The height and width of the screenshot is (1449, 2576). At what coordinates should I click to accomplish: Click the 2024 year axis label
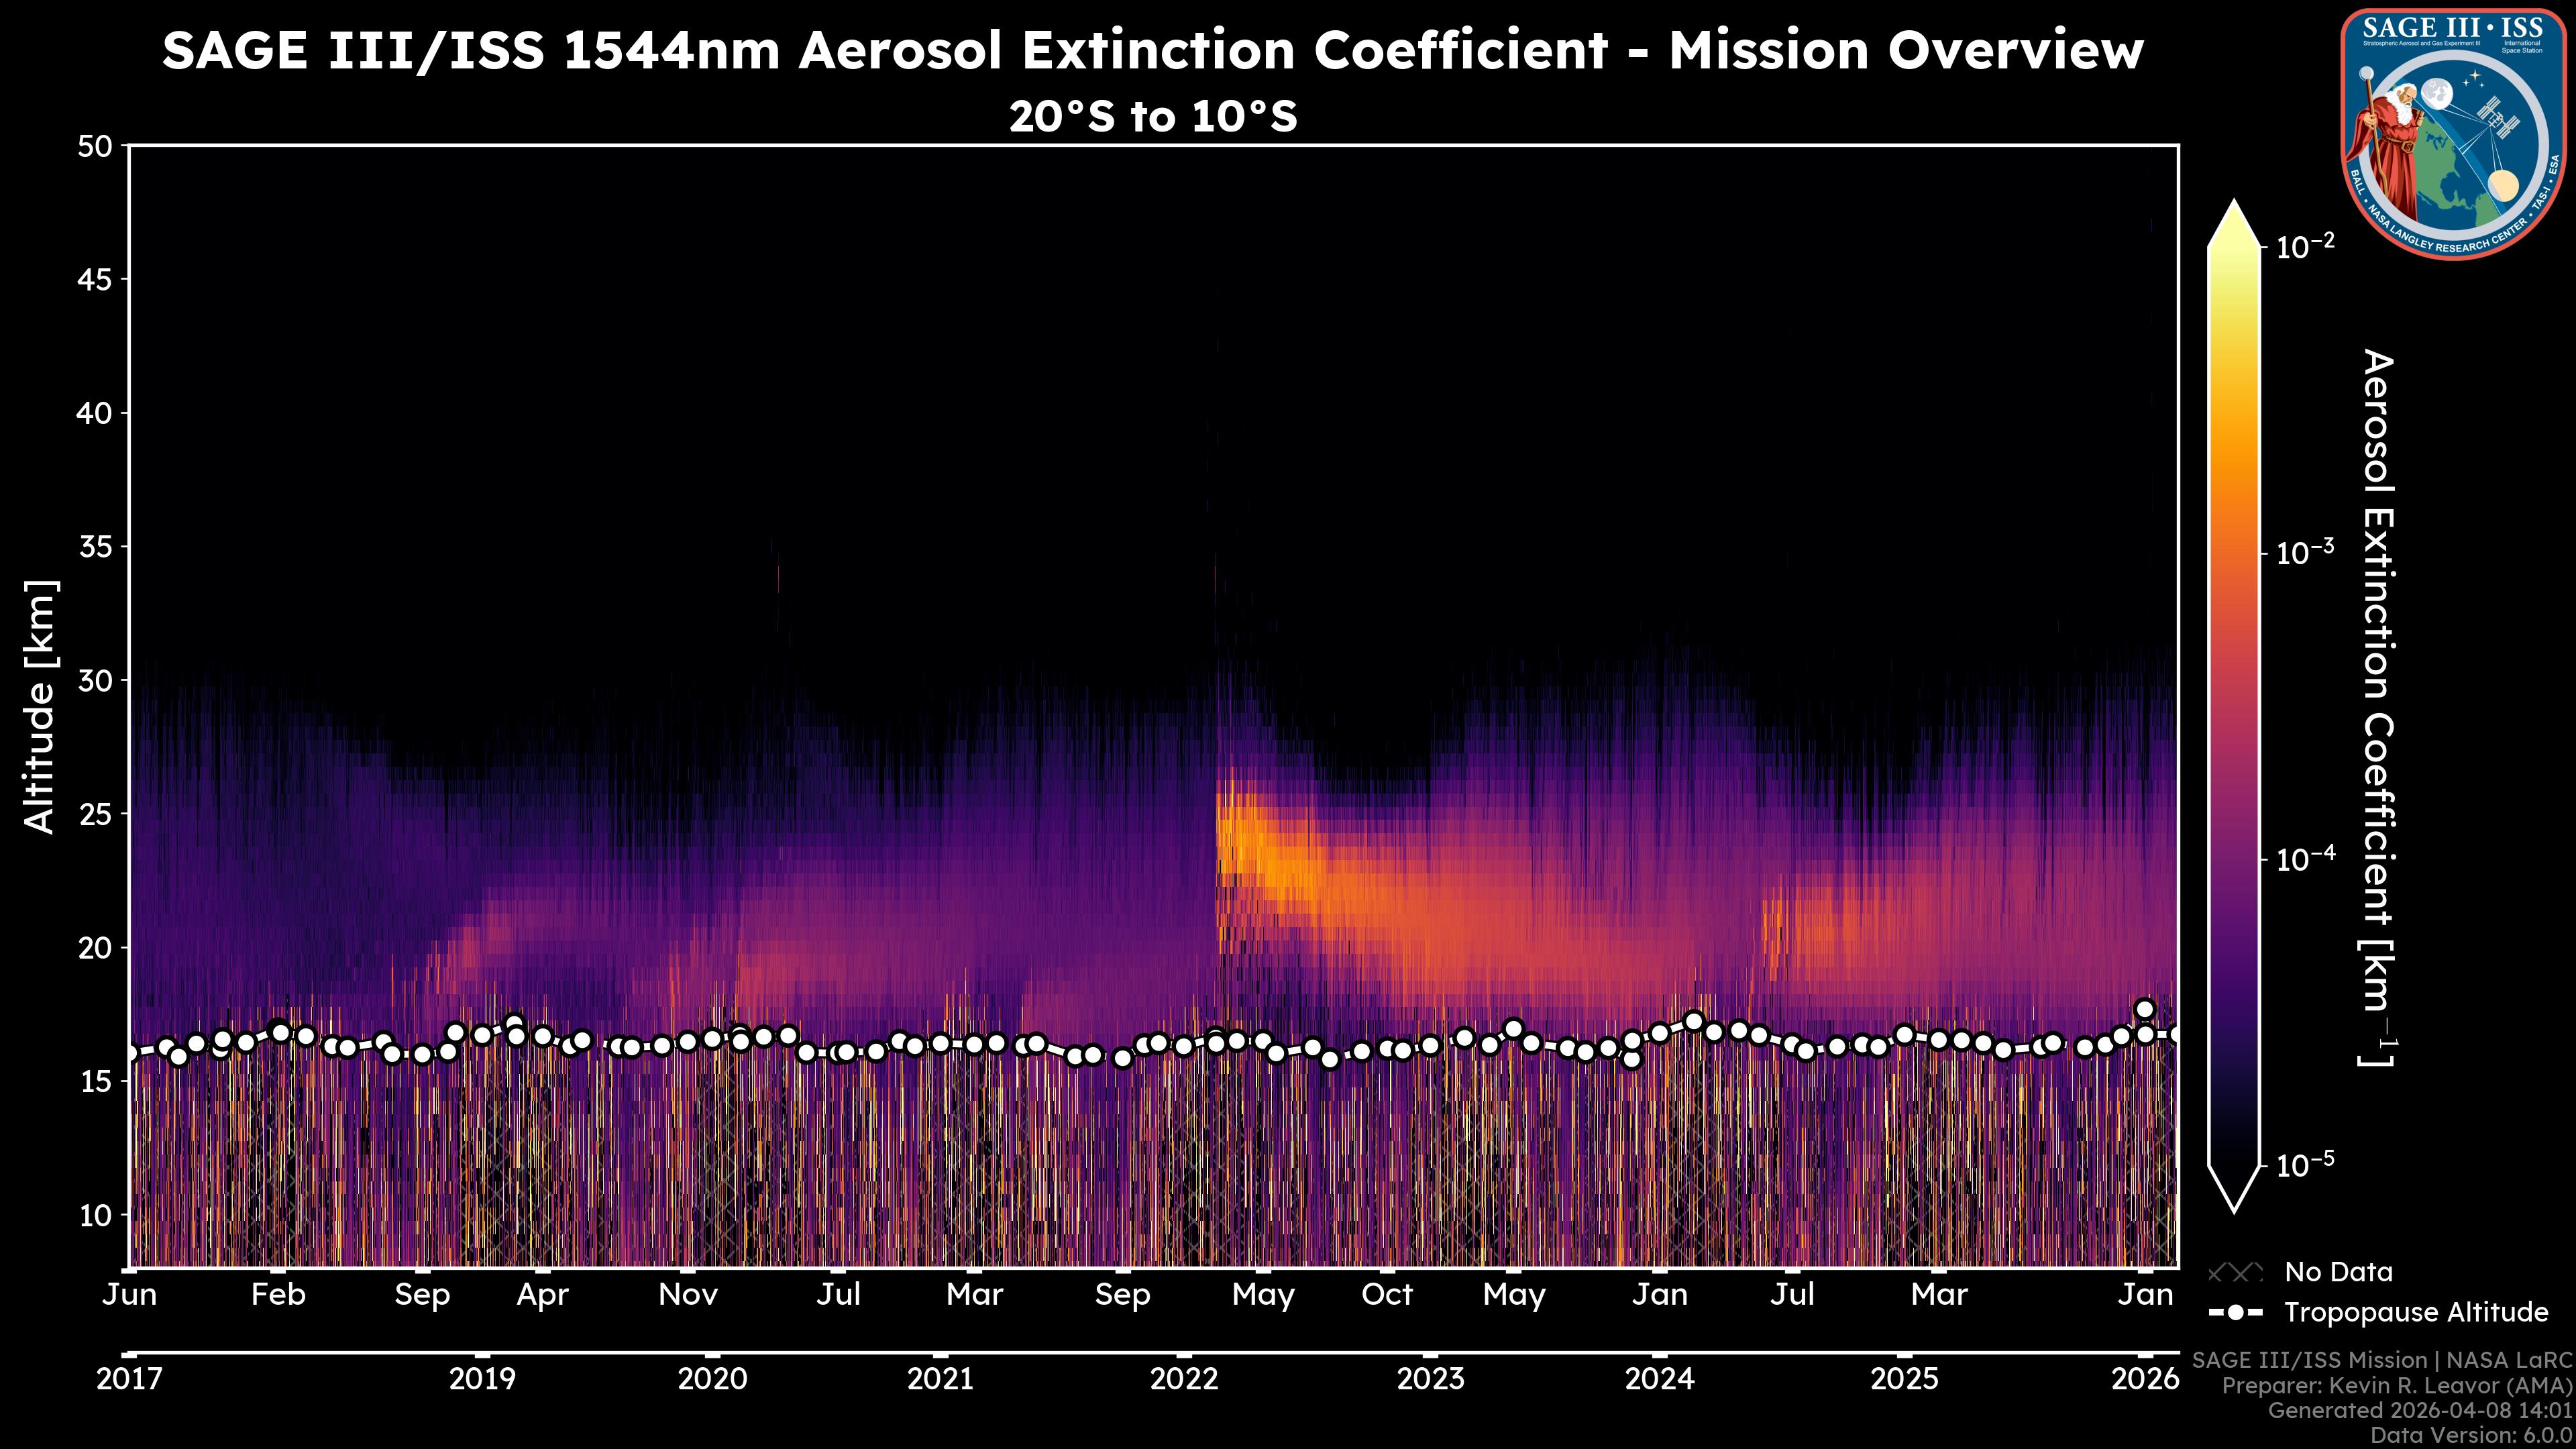click(1659, 1379)
